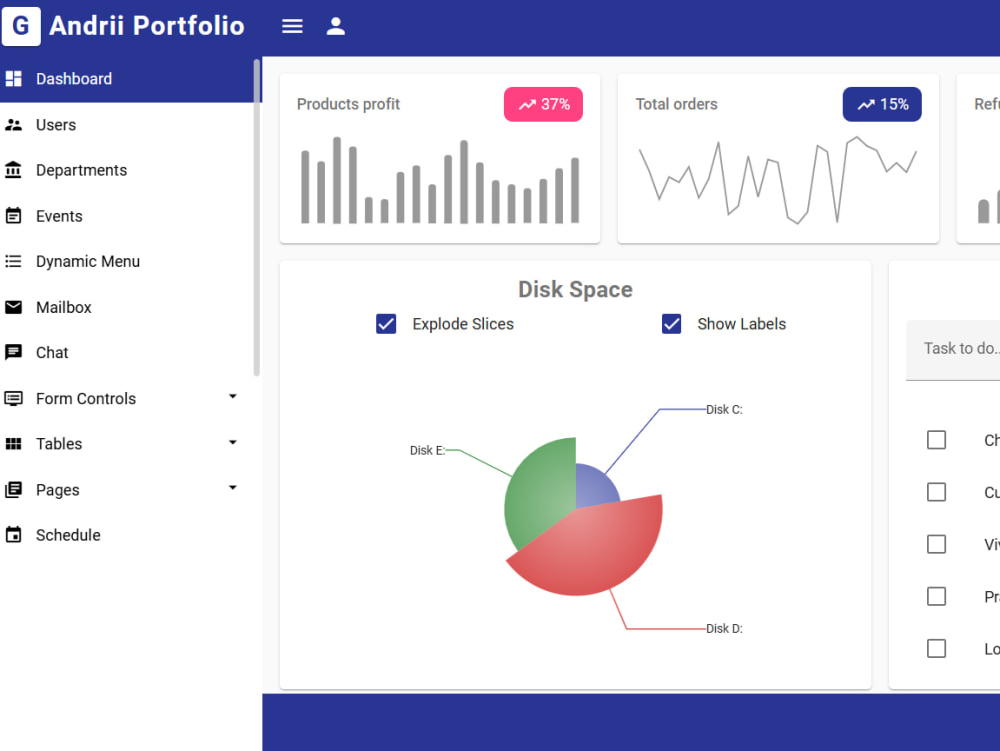
Task: Click the Products profit card title
Action: (348, 104)
